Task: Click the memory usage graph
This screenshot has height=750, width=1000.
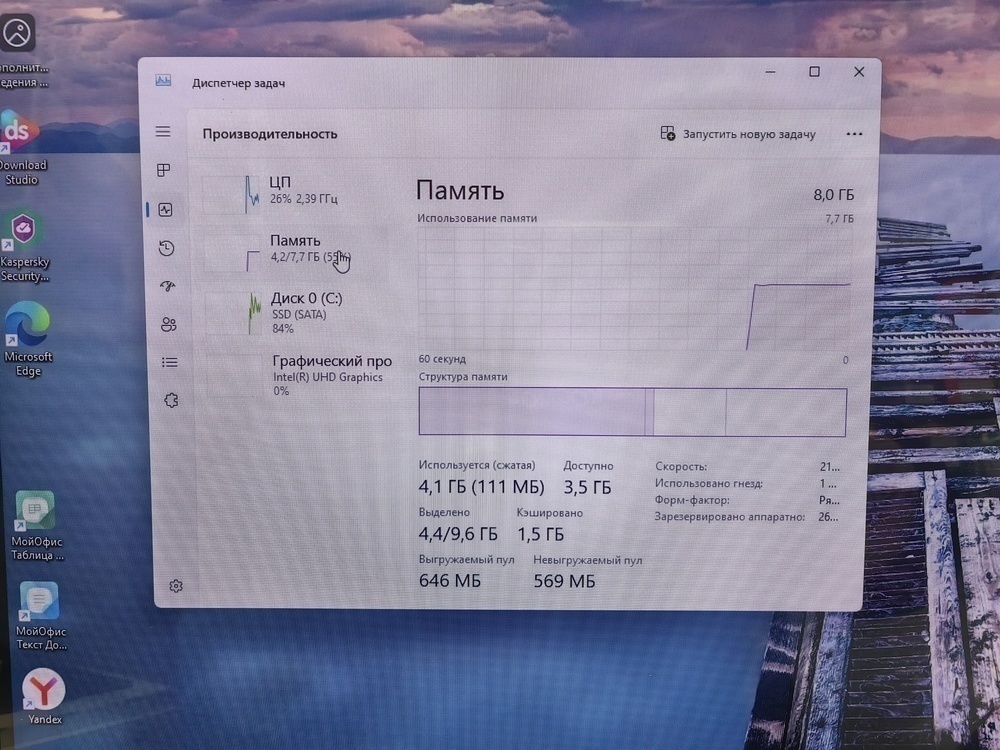Action: coord(634,289)
